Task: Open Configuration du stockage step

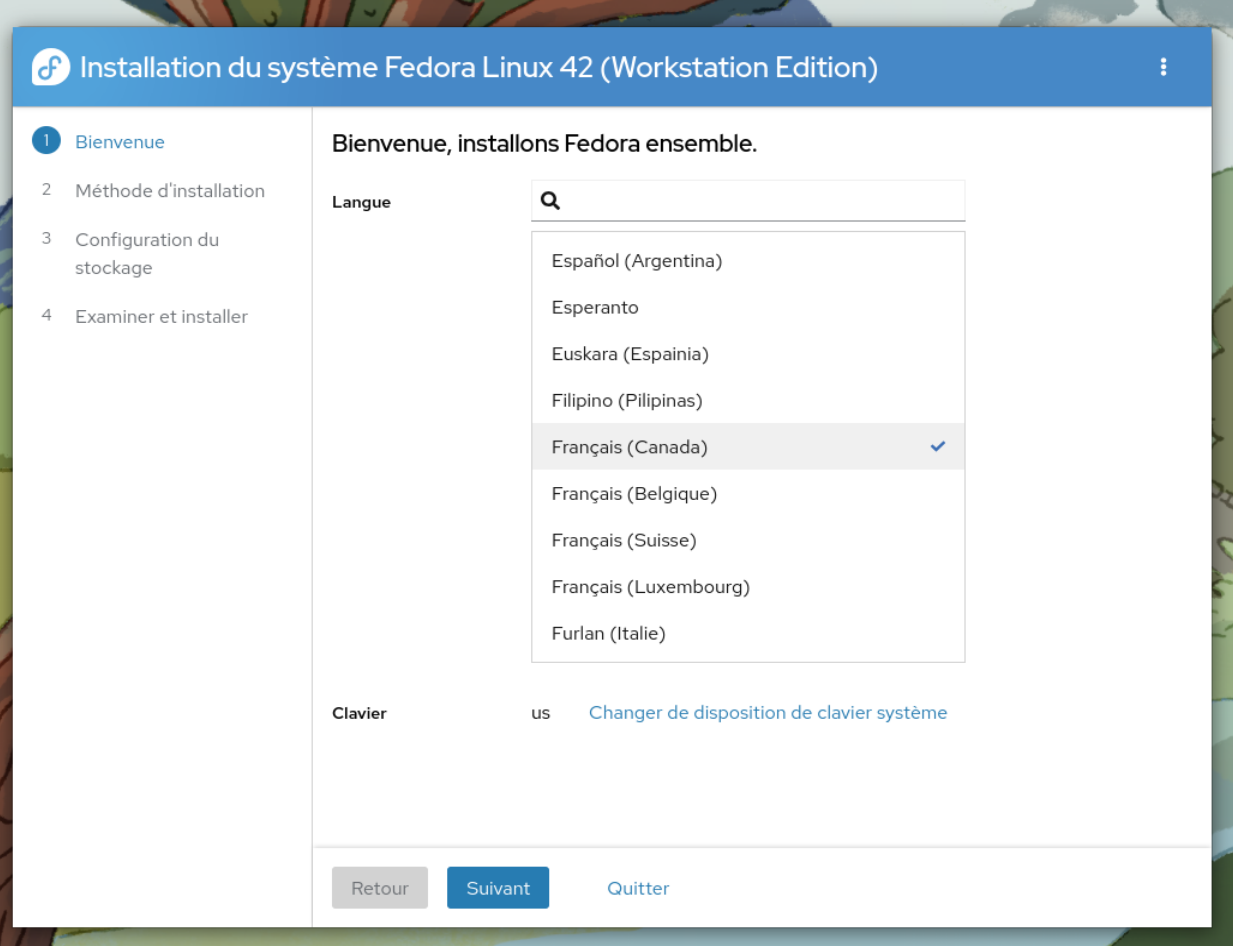Action: pyautogui.click(x=147, y=254)
